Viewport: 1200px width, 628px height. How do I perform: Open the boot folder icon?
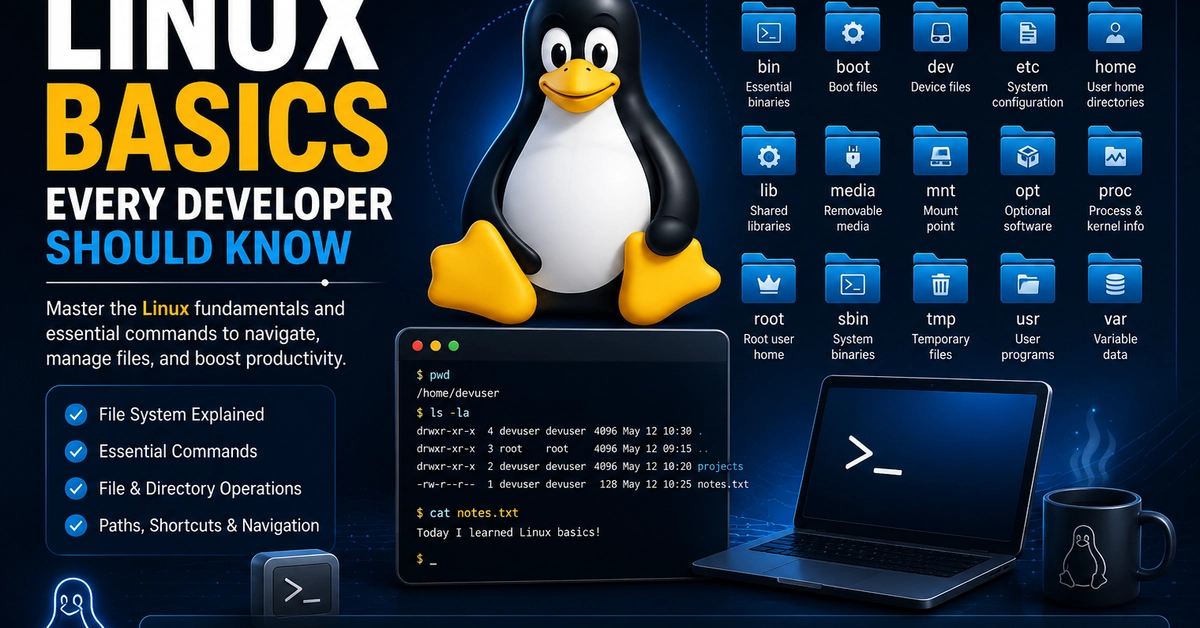click(853, 27)
